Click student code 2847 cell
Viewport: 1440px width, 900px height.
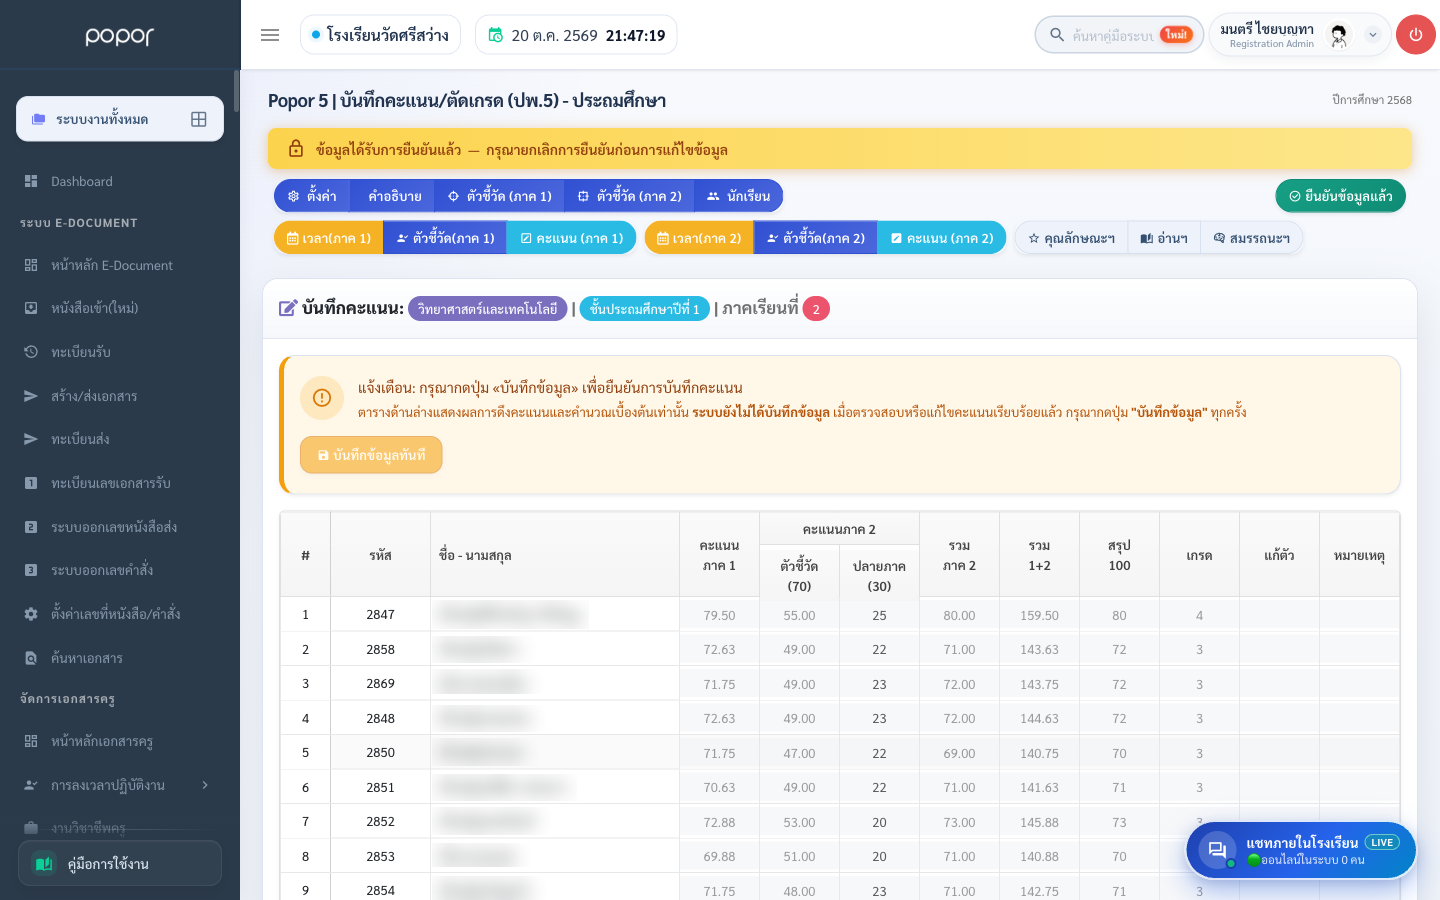(x=380, y=615)
